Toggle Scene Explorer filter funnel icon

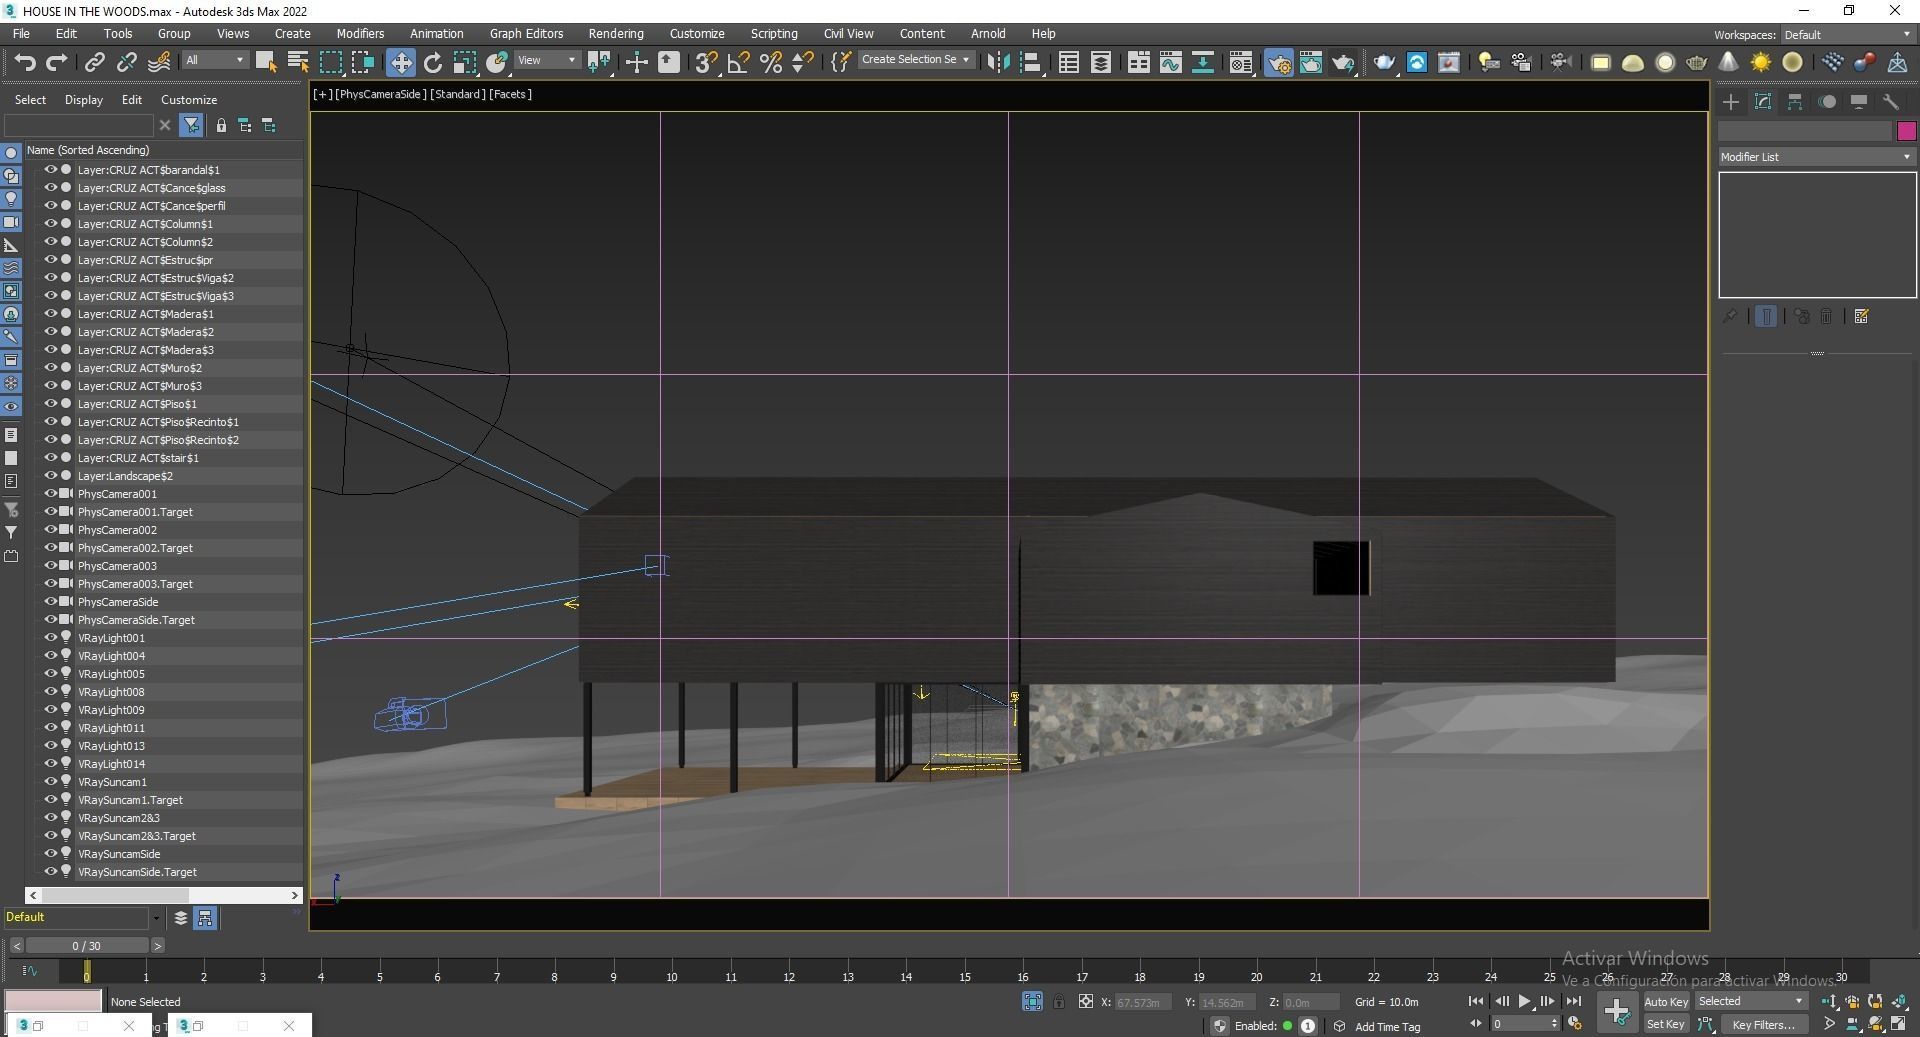click(x=191, y=125)
